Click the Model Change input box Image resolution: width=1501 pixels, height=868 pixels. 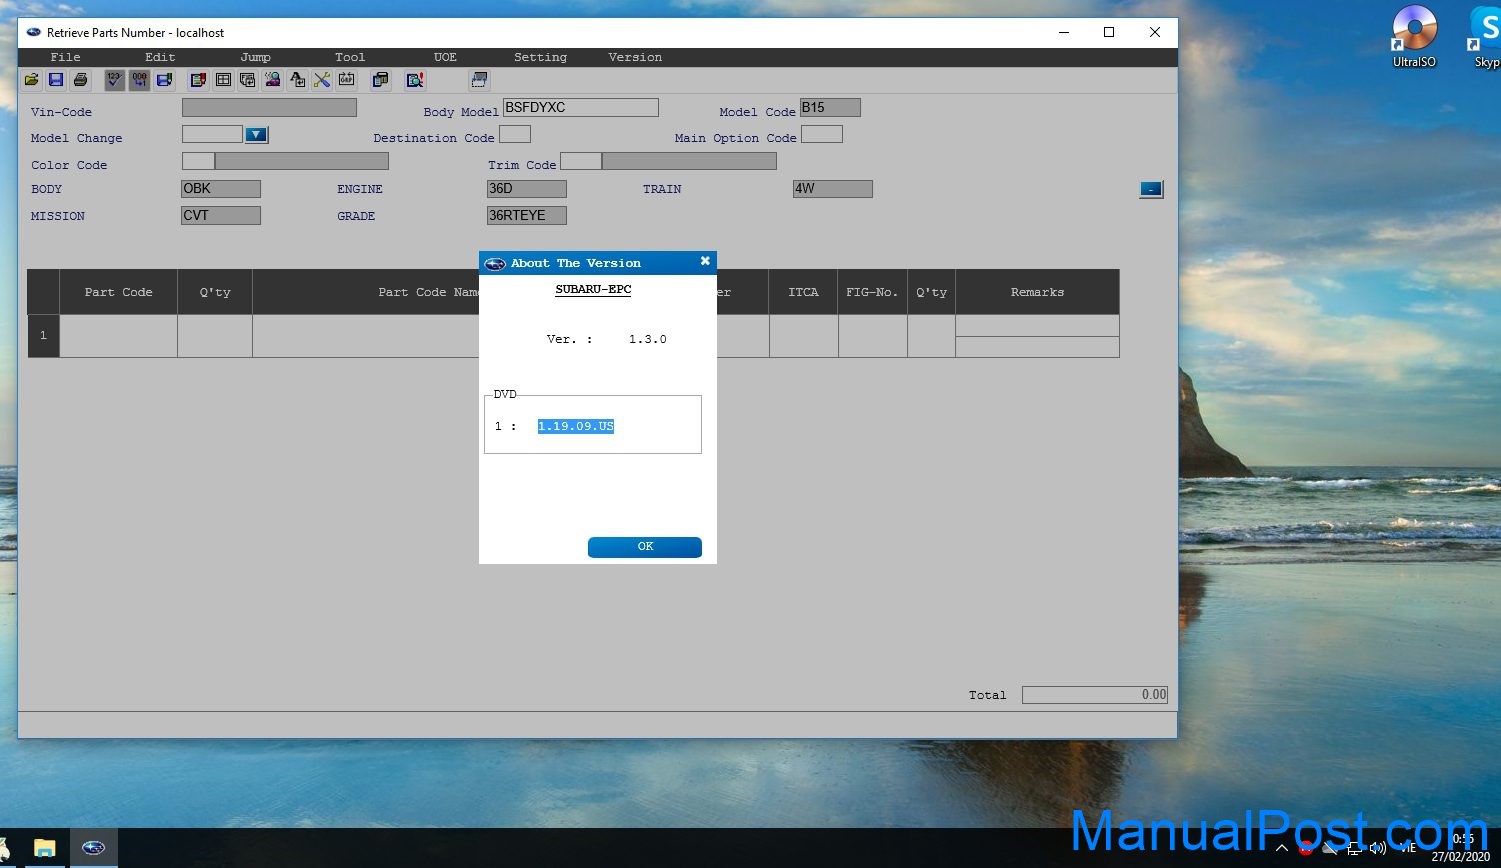(x=212, y=134)
